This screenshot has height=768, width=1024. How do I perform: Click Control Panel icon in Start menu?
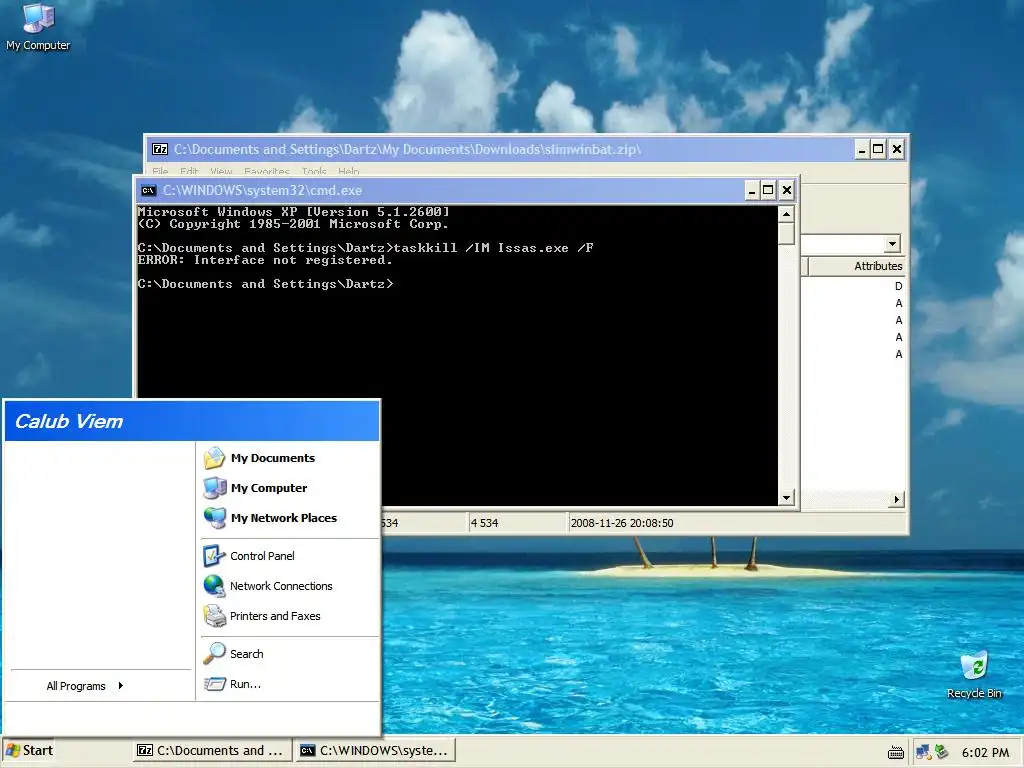point(214,556)
